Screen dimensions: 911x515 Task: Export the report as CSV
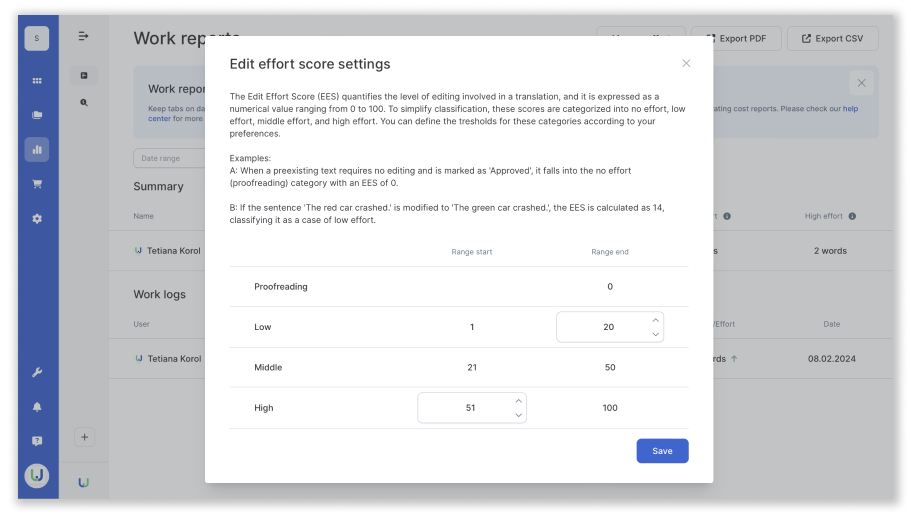(x=833, y=38)
